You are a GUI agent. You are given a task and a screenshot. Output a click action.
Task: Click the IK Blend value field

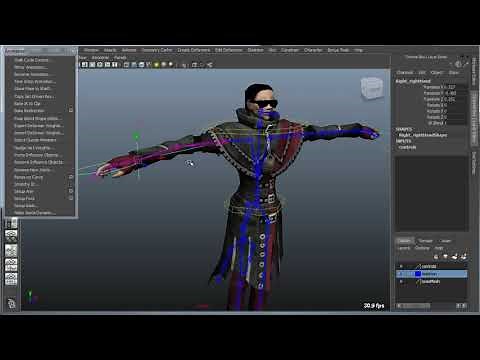tap(456, 123)
